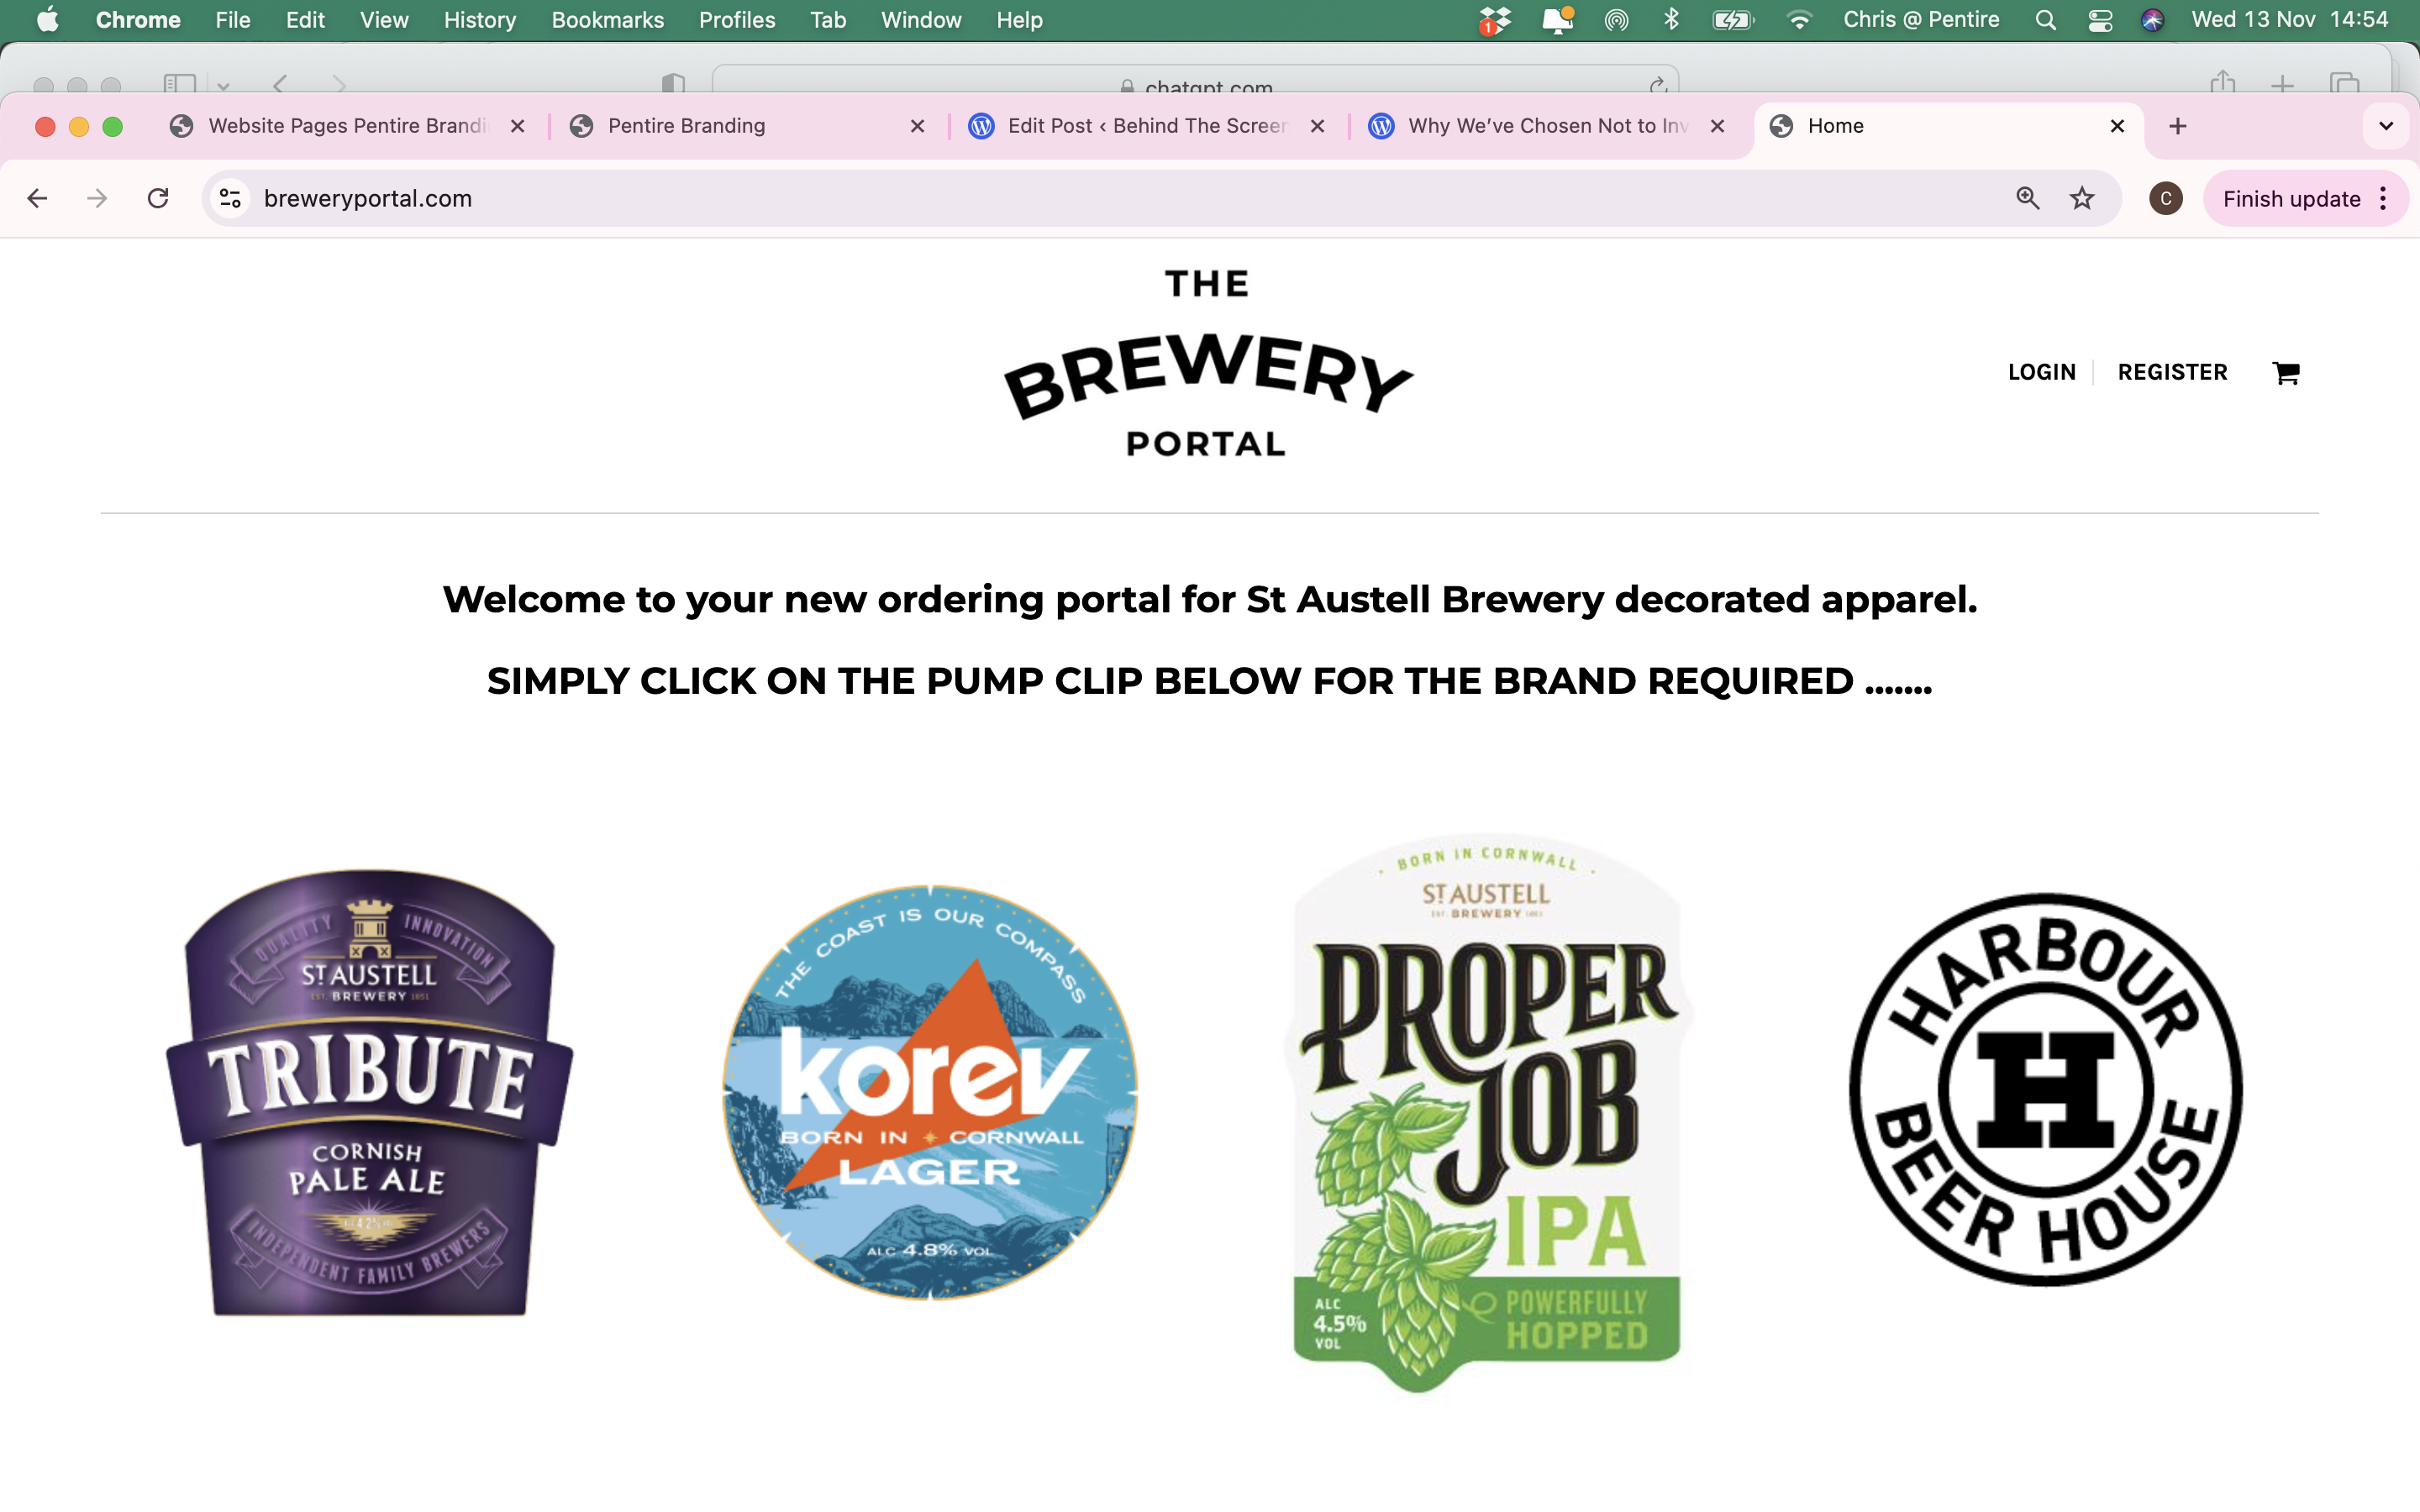Open the shopping cart icon

[x=2285, y=373]
